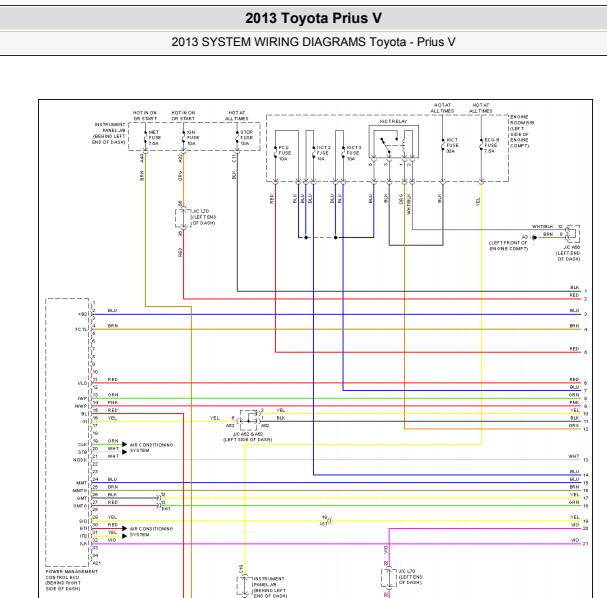Click 'INSTRUMENT PANEL J/B' label at top left

pyautogui.click(x=109, y=134)
